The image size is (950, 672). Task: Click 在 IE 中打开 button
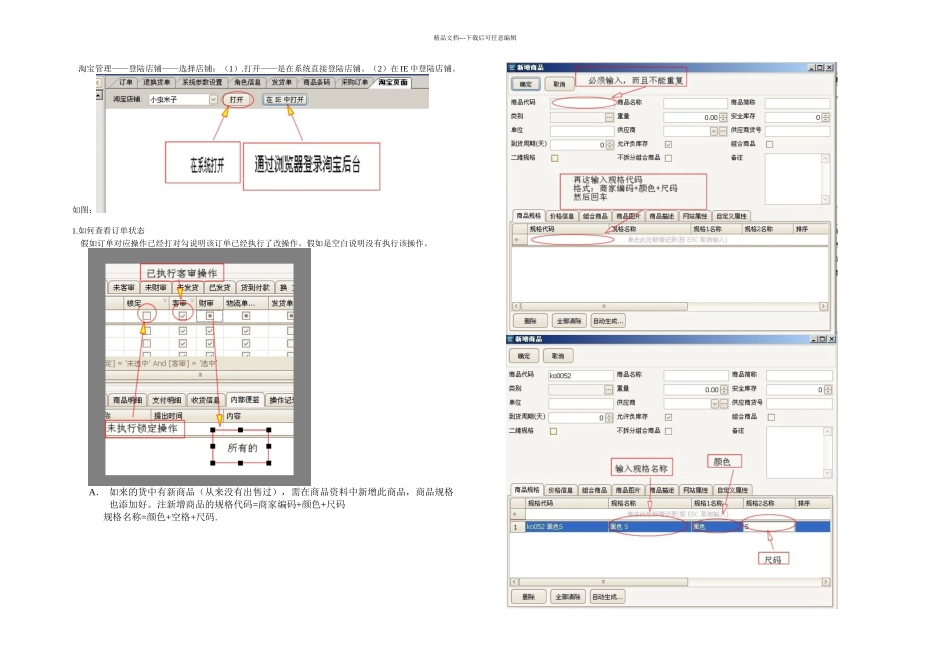coord(285,99)
